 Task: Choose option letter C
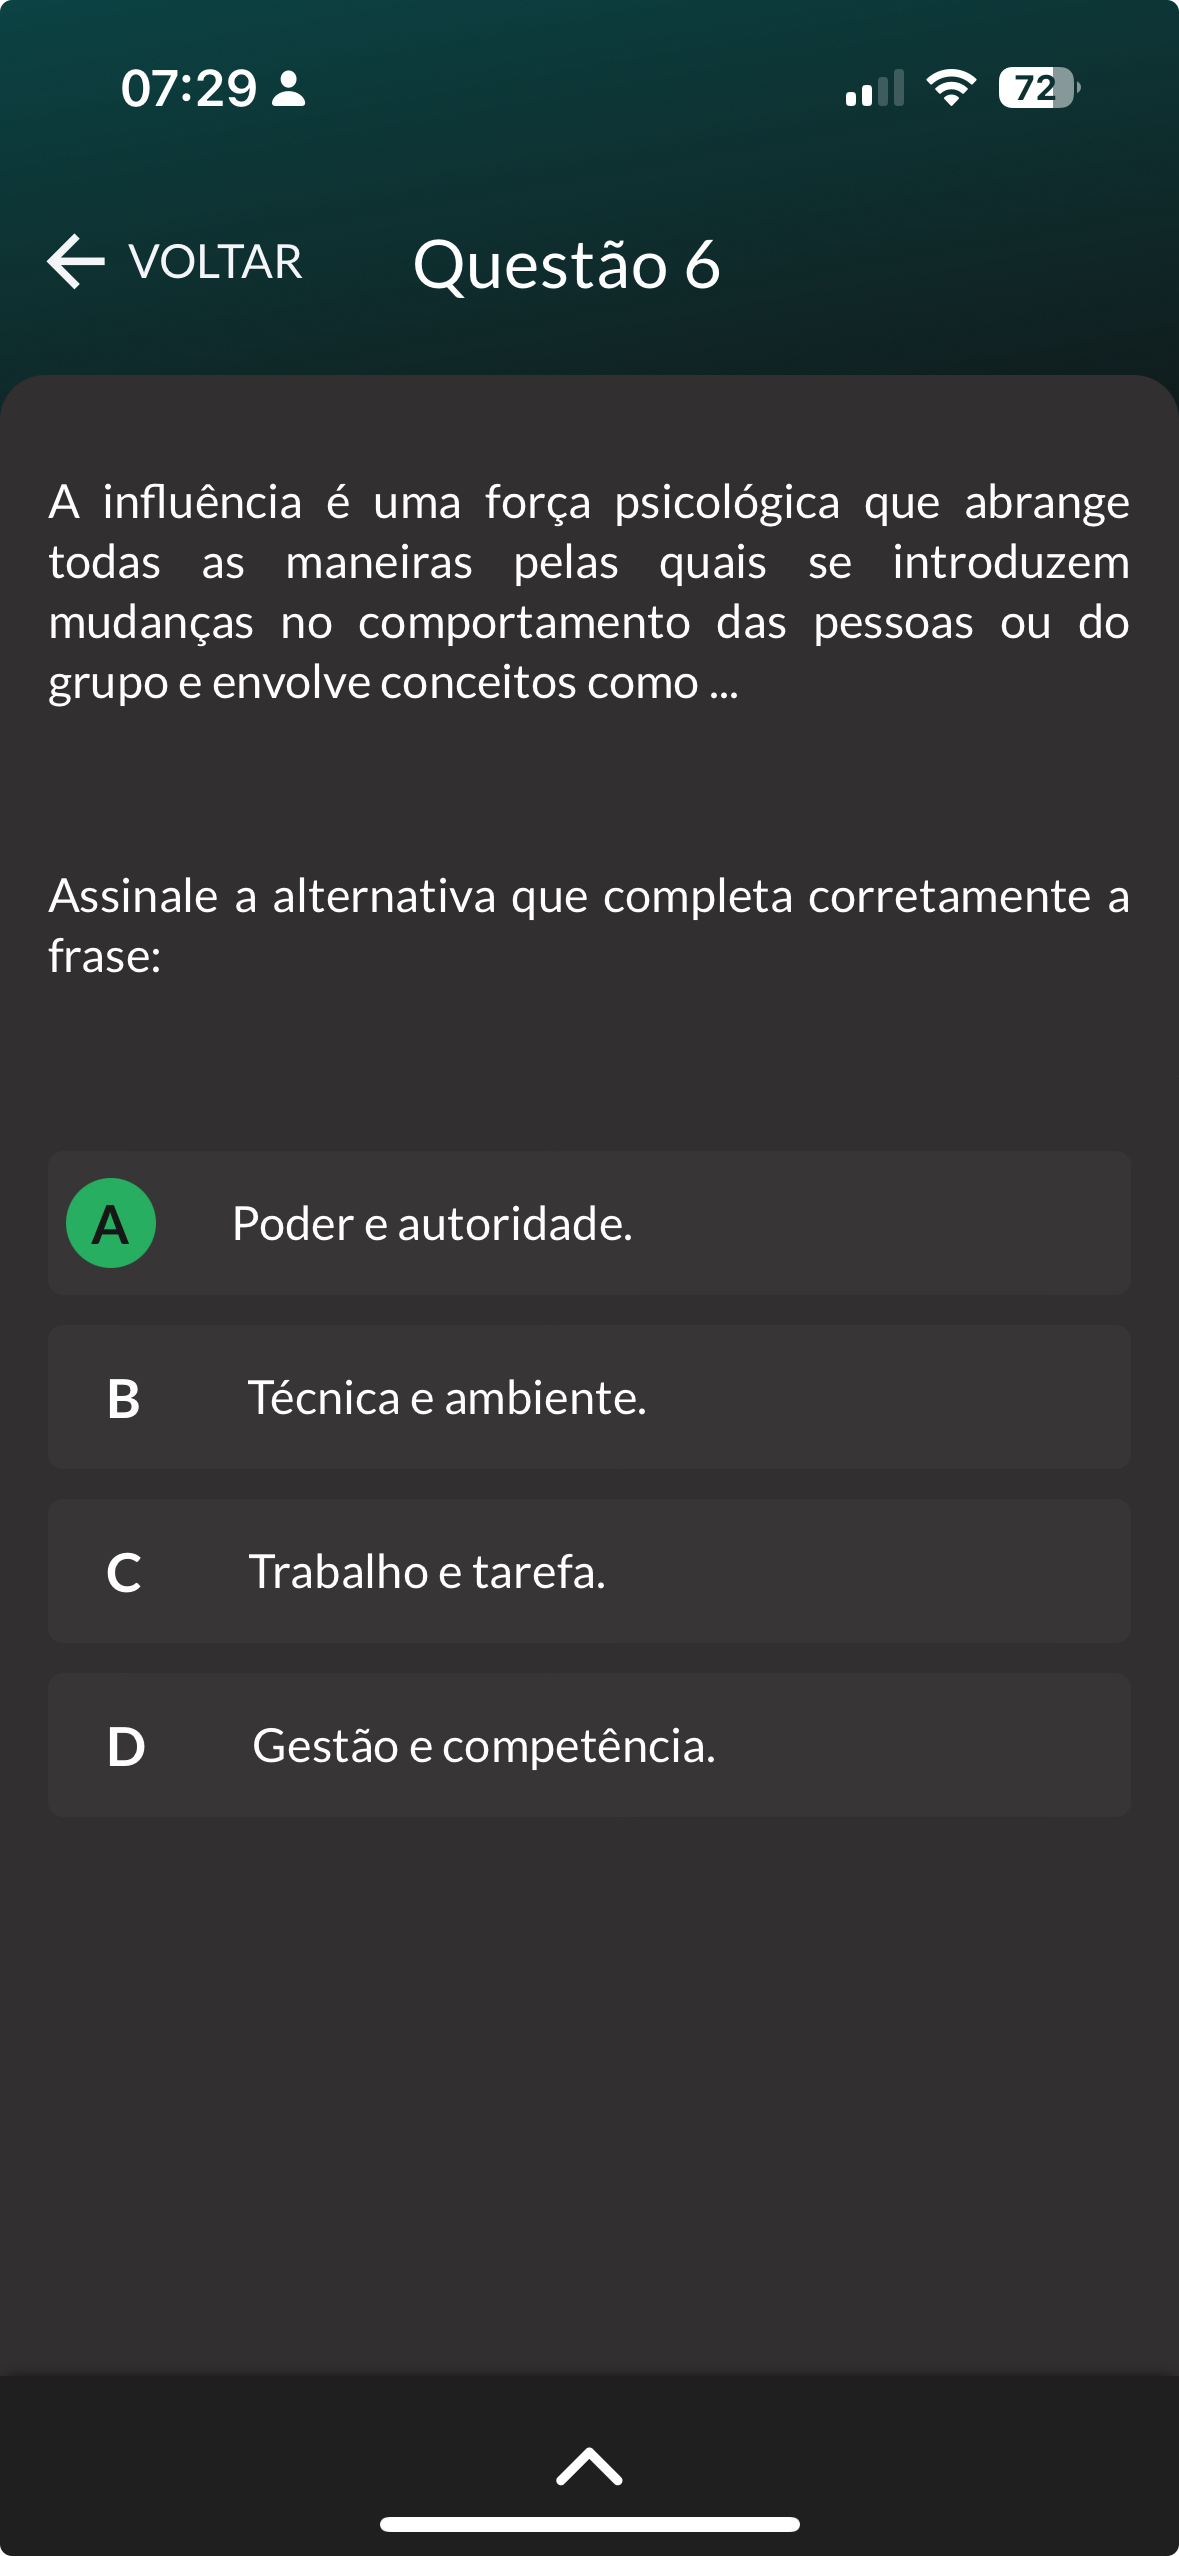click(124, 1572)
